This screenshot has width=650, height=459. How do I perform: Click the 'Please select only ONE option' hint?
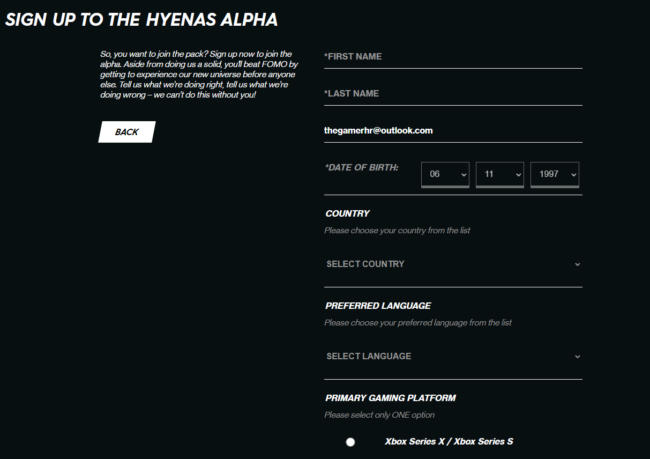pyautogui.click(x=379, y=415)
